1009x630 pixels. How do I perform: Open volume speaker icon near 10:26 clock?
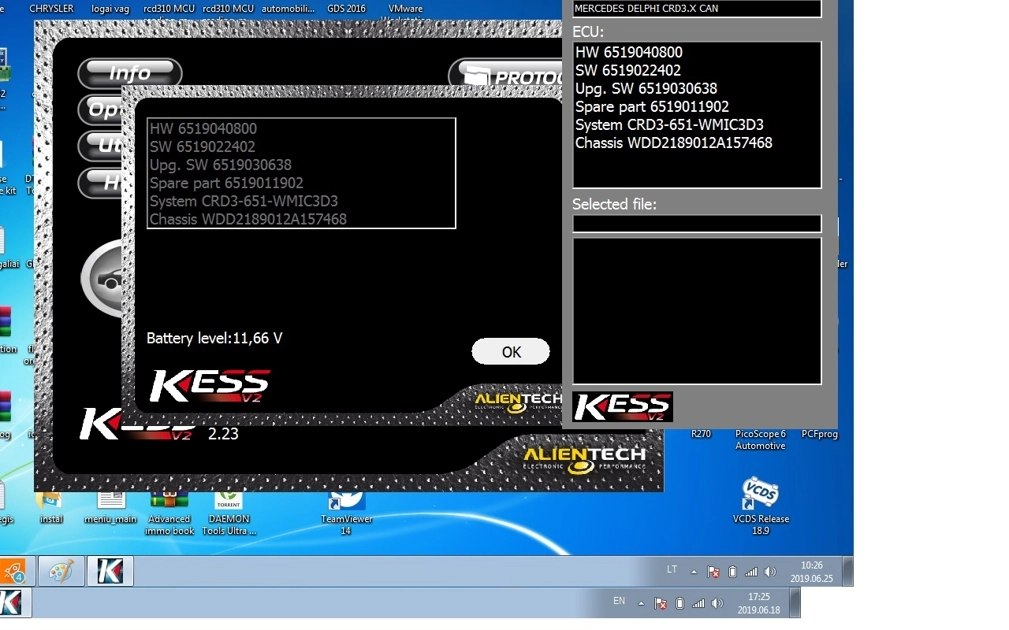coord(770,571)
